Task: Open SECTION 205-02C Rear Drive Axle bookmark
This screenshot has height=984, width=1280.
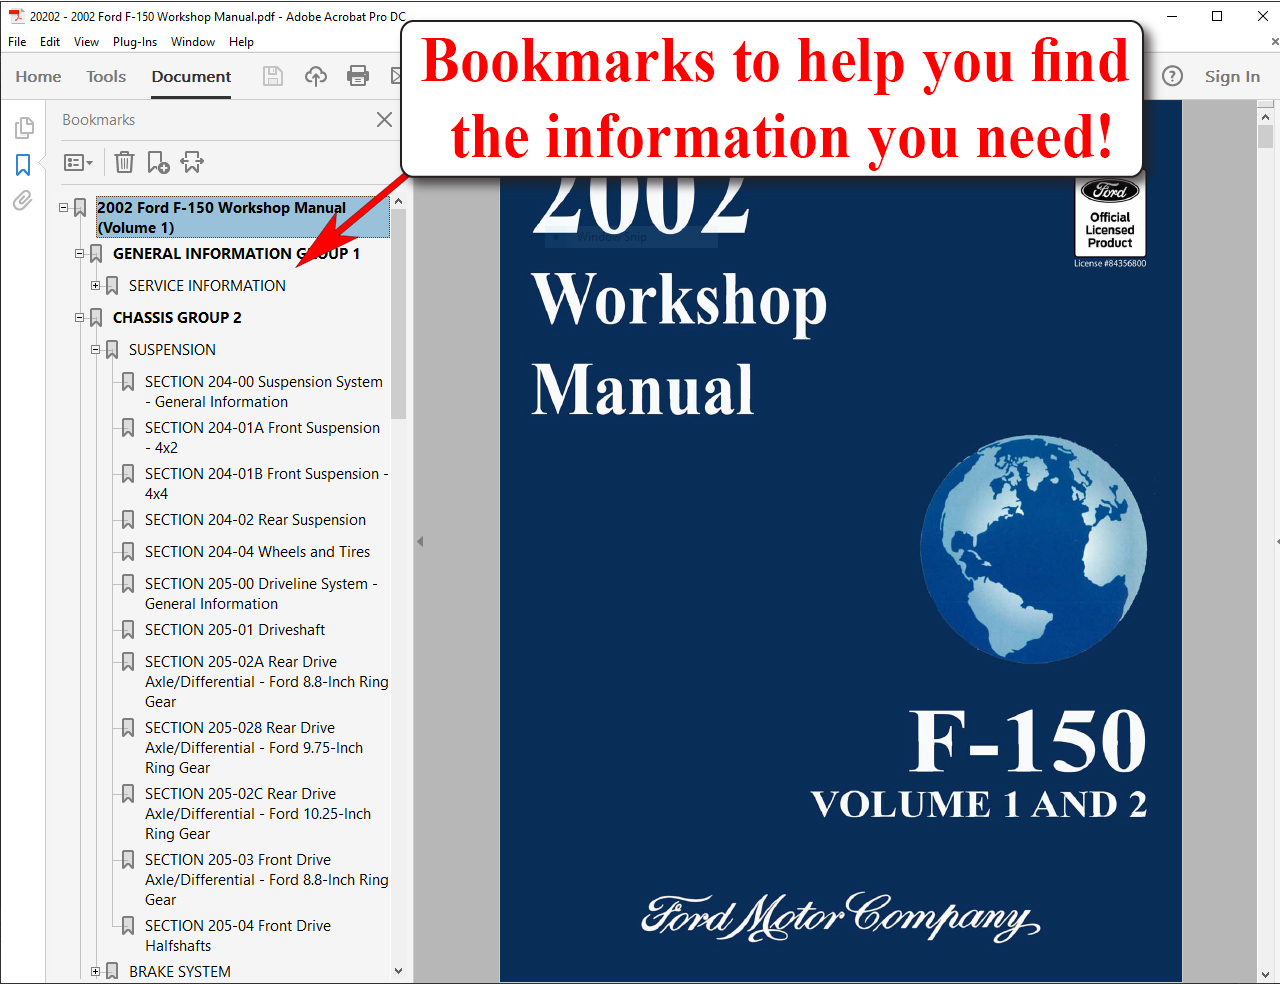Action: [258, 814]
